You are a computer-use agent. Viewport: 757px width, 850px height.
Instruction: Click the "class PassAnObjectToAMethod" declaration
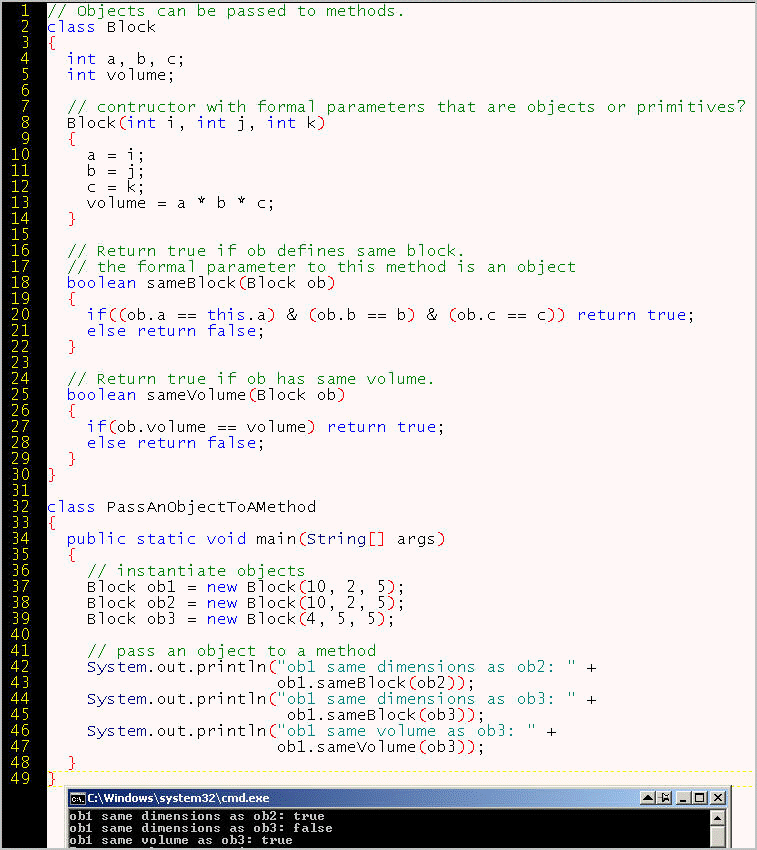coord(181,506)
